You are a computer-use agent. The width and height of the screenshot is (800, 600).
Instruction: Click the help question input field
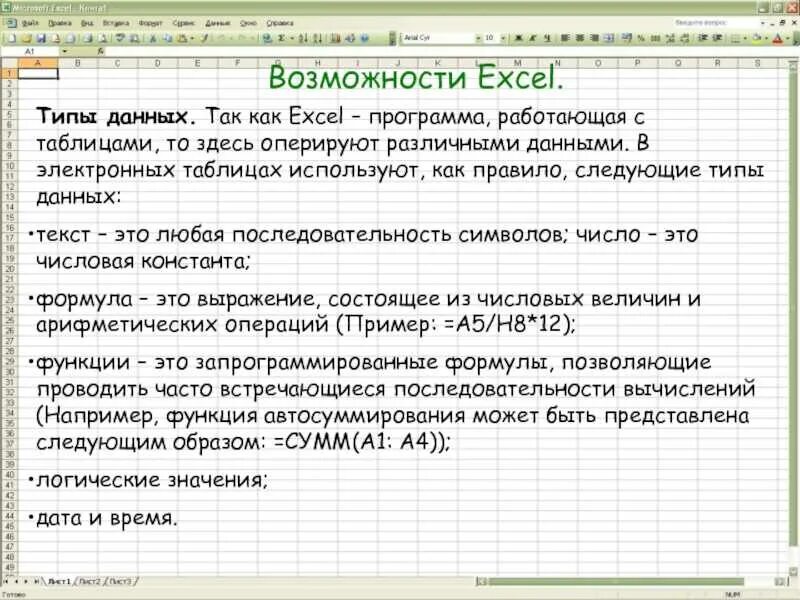(716, 23)
